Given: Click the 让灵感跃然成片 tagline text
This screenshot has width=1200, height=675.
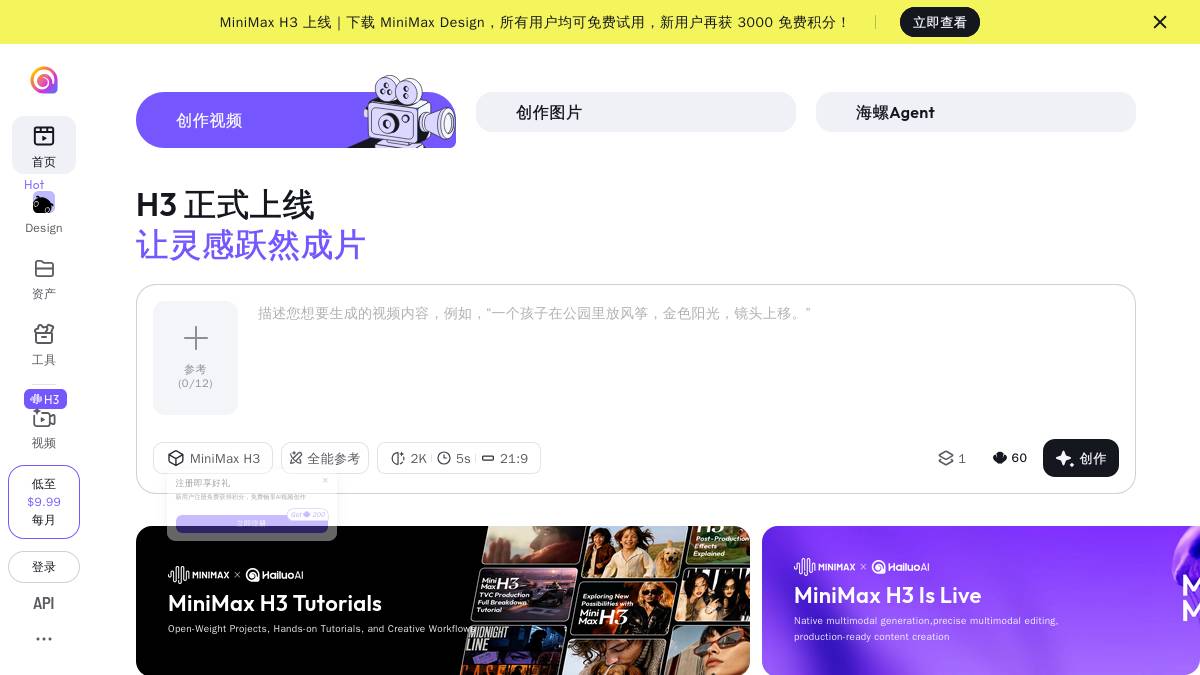Looking at the screenshot, I should pyautogui.click(x=251, y=245).
